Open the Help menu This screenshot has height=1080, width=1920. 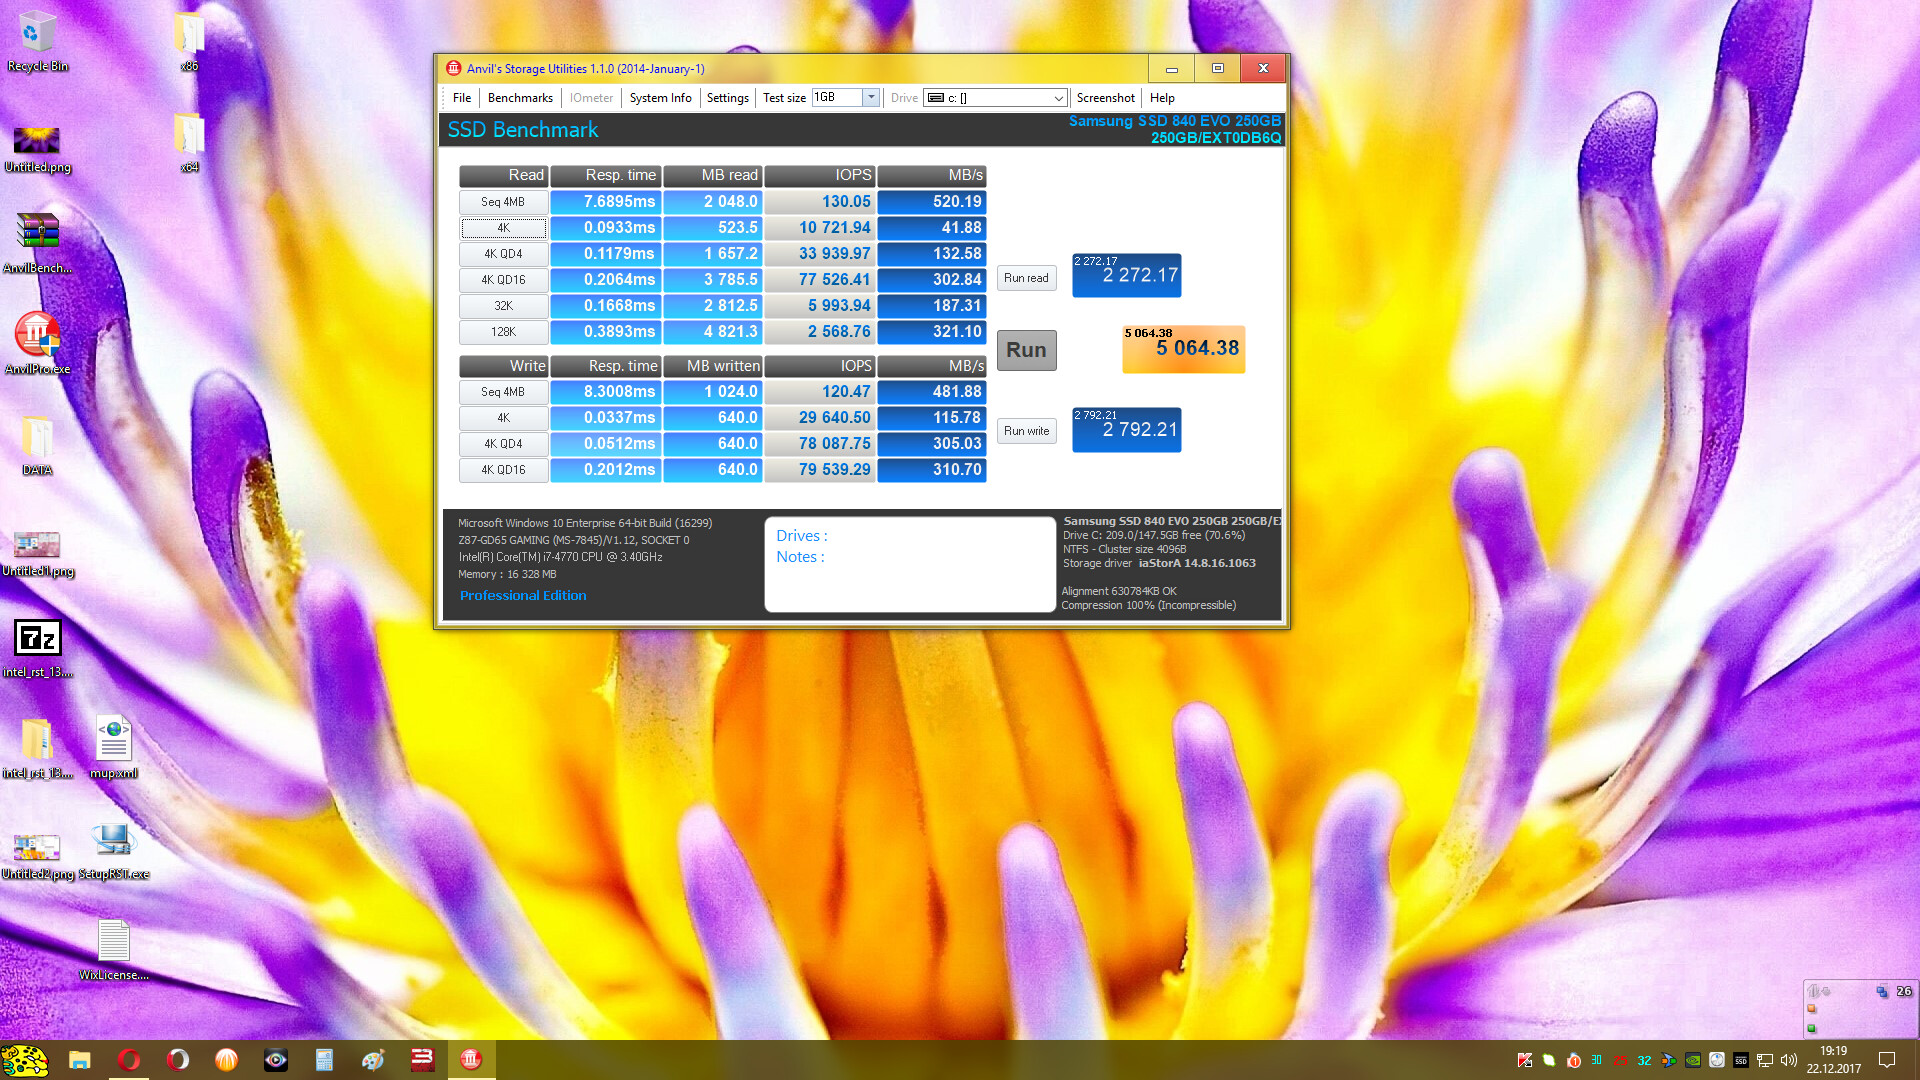coord(1162,98)
